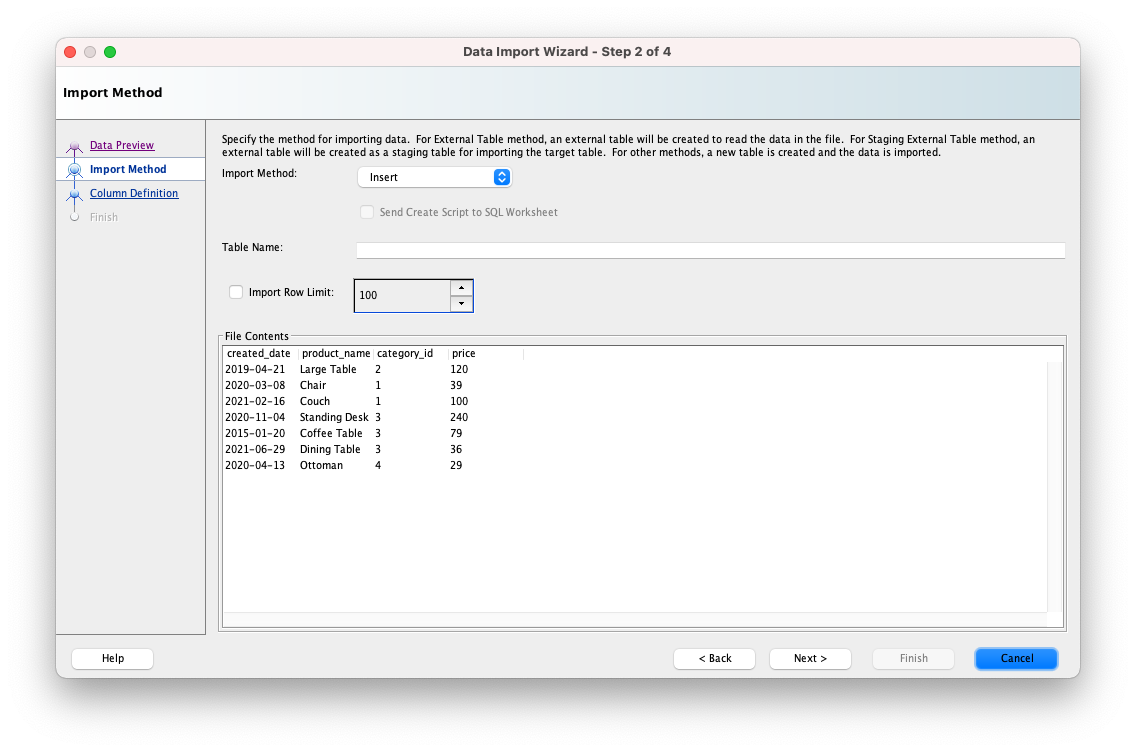Click the Finish step circle icon

[74, 217]
